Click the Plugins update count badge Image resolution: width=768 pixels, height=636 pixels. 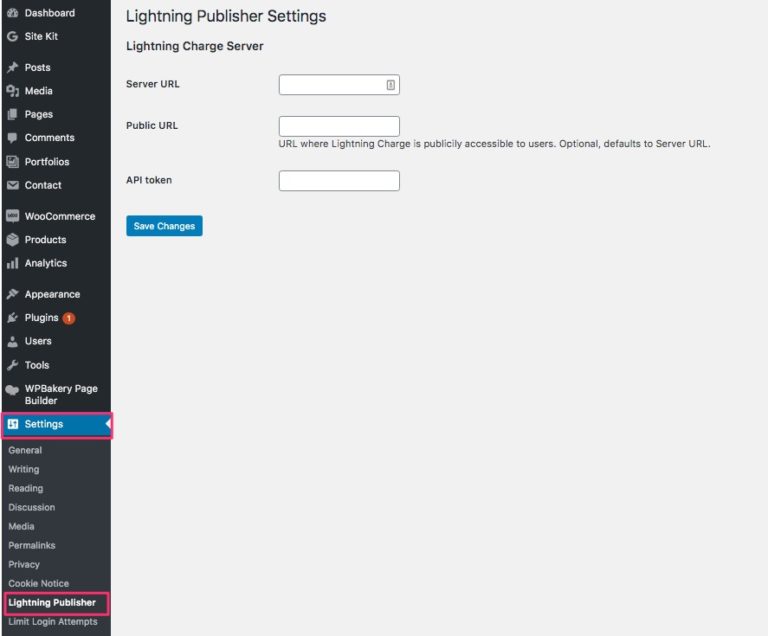point(69,318)
